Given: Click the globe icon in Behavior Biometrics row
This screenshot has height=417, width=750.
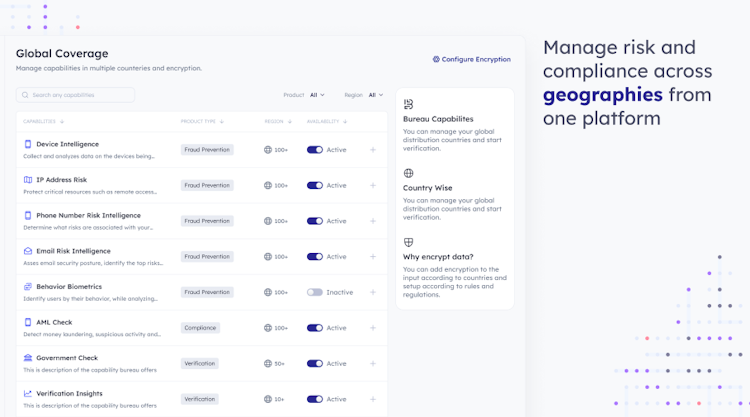Looking at the screenshot, I should [x=268, y=292].
